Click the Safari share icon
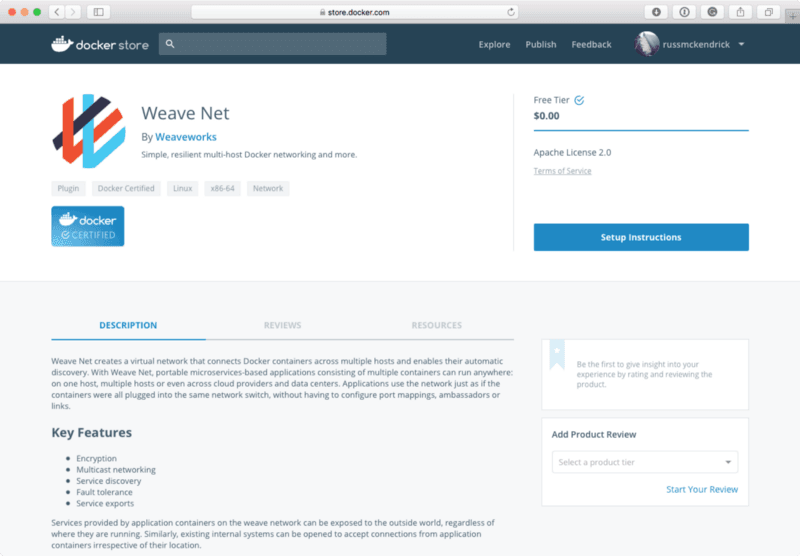Viewport: 800px width, 556px height. click(741, 12)
